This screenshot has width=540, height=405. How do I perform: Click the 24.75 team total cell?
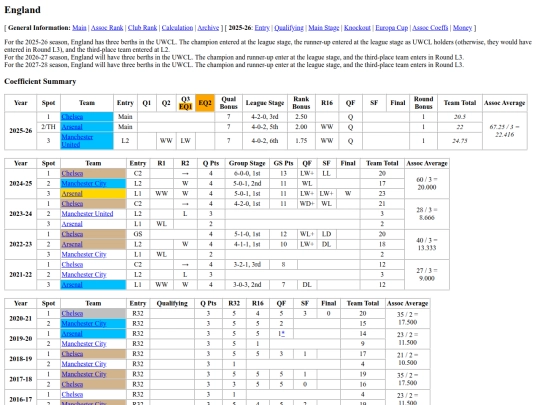[460, 141]
